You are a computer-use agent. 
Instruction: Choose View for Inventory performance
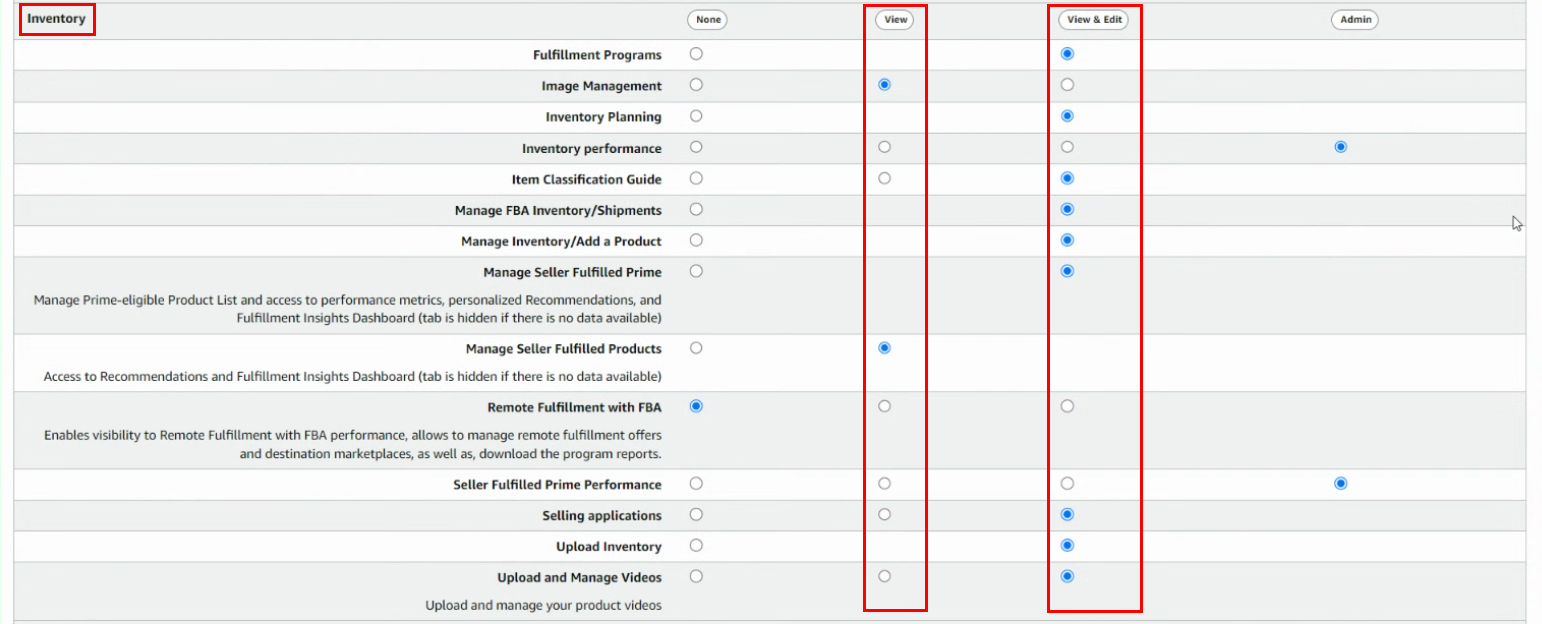(884, 147)
